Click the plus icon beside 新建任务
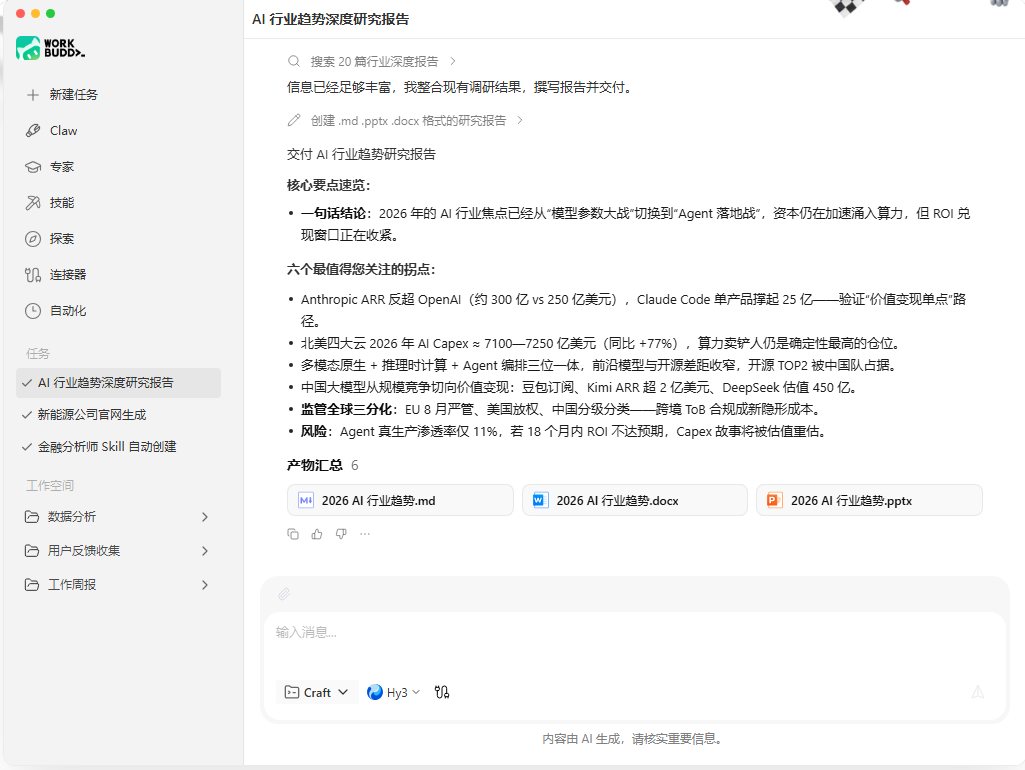1025x770 pixels. 33,95
